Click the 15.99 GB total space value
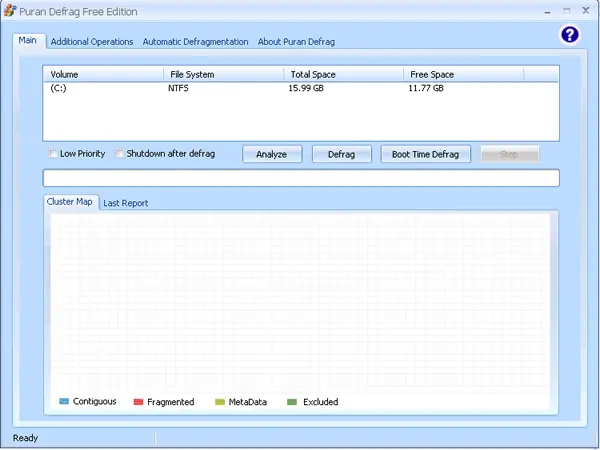The height and width of the screenshot is (450, 600). tap(306, 88)
